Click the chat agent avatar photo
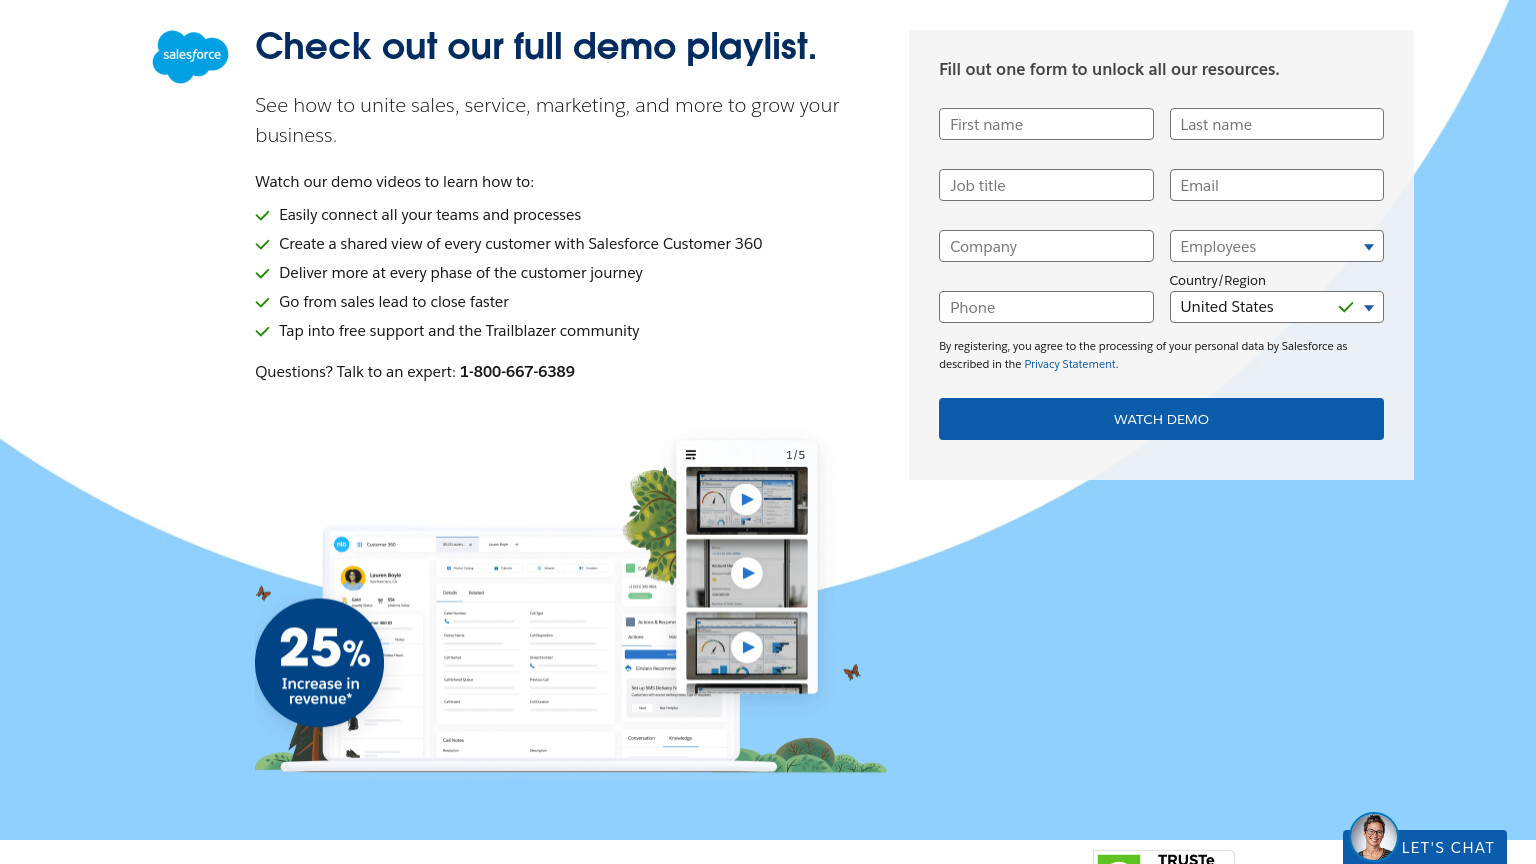This screenshot has height=864, width=1536. [x=1373, y=838]
